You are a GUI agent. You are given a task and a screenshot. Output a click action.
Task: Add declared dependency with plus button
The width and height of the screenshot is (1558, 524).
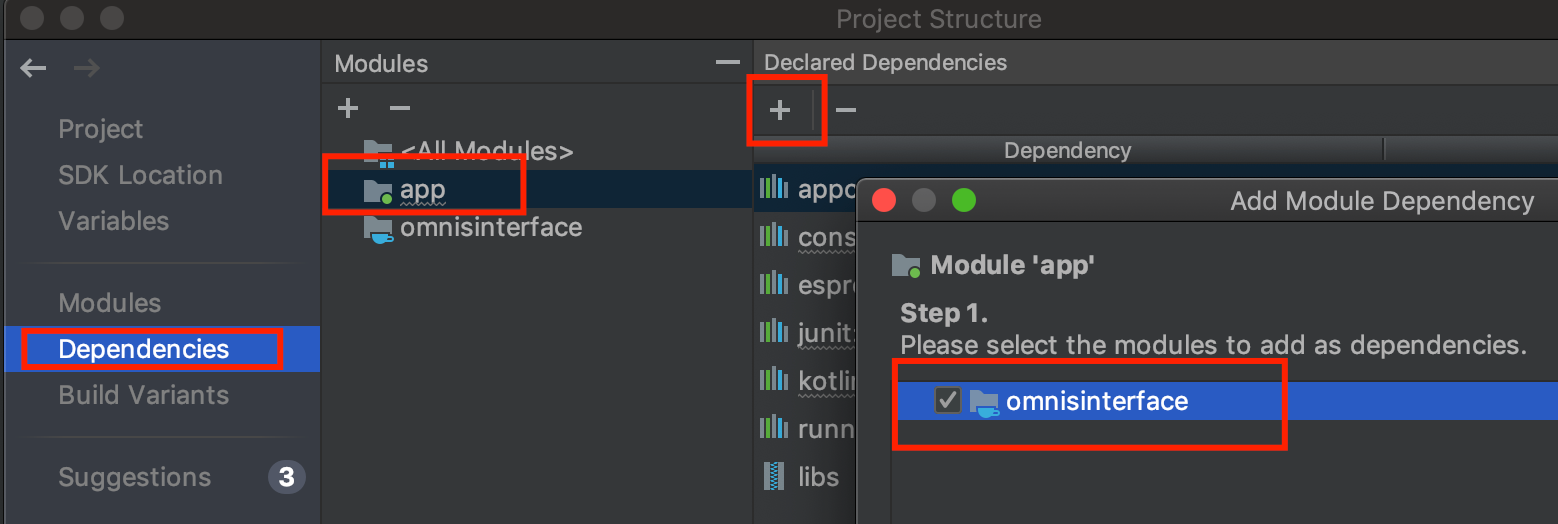pos(780,110)
